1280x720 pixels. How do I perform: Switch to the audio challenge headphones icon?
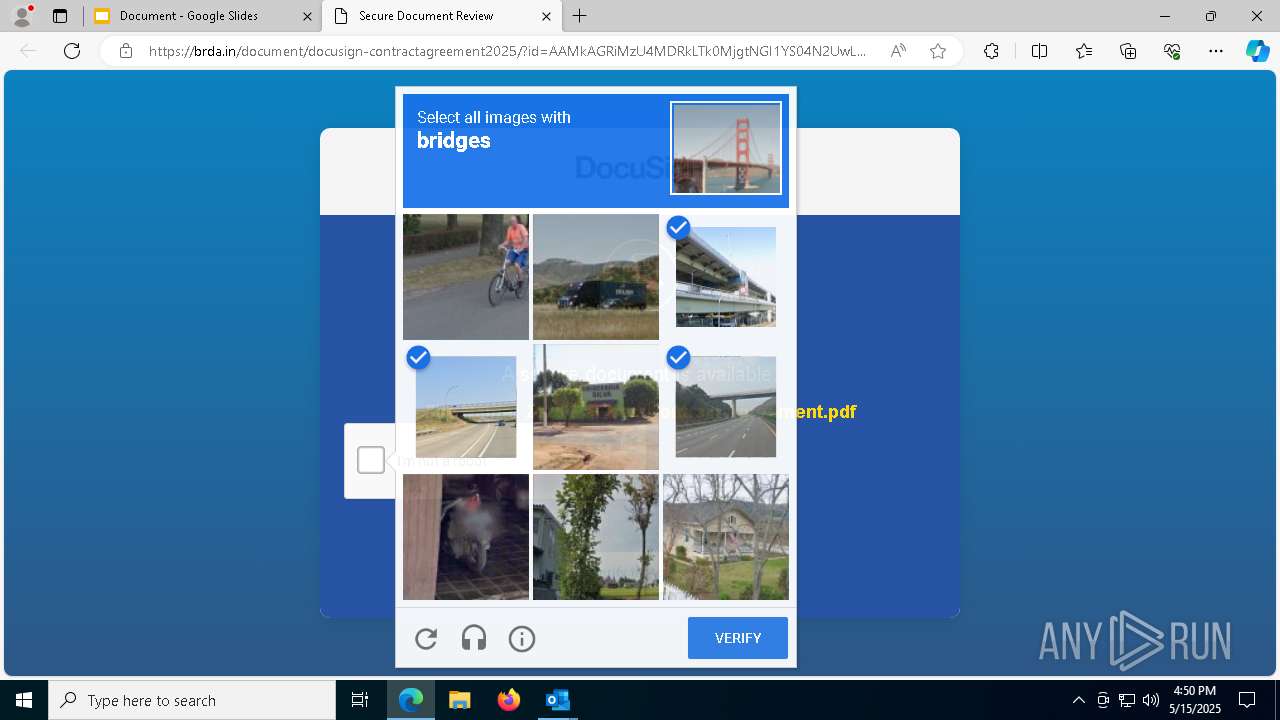point(474,639)
